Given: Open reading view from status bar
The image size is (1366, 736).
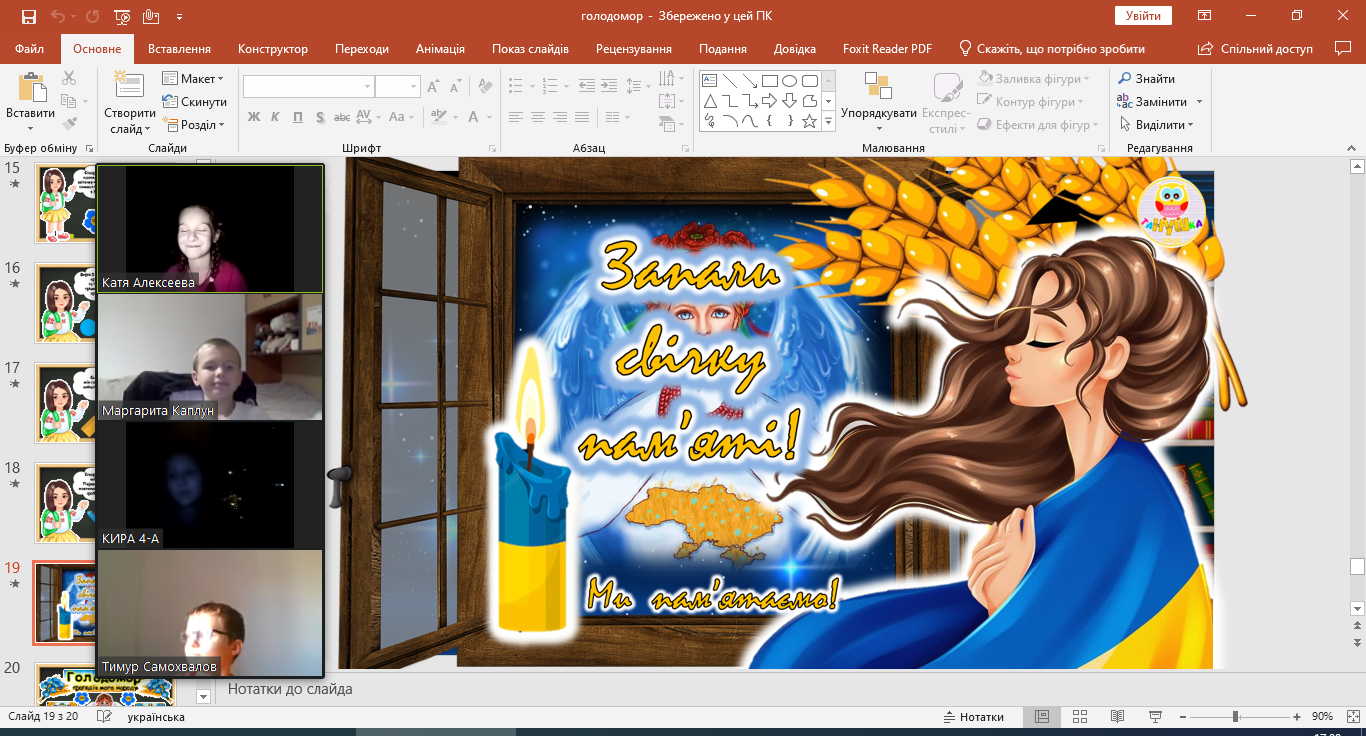Looking at the screenshot, I should tap(1117, 717).
